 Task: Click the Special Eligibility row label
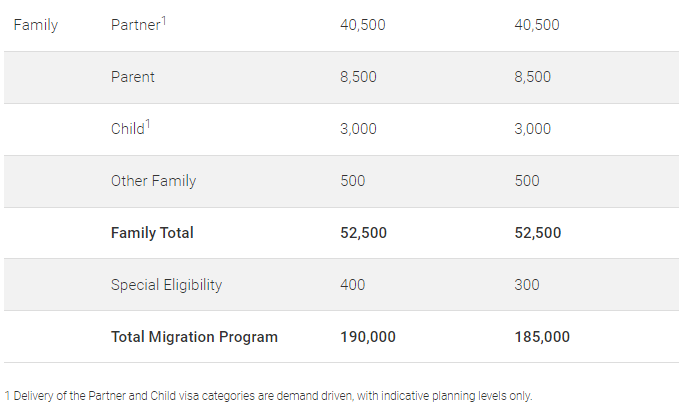[x=166, y=285]
